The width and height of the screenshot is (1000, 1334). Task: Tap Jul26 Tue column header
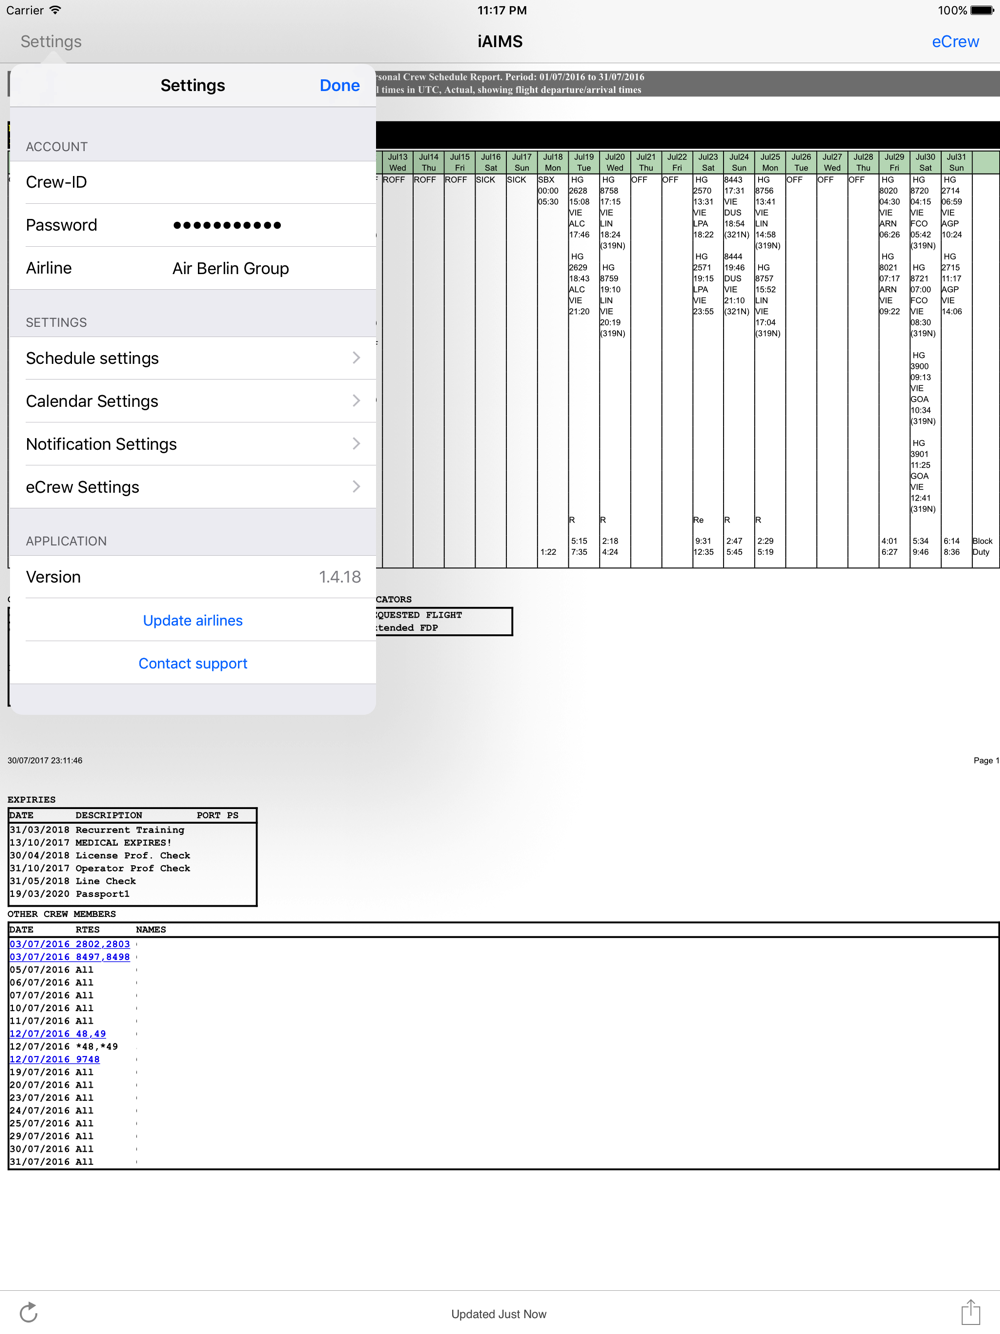(801, 162)
